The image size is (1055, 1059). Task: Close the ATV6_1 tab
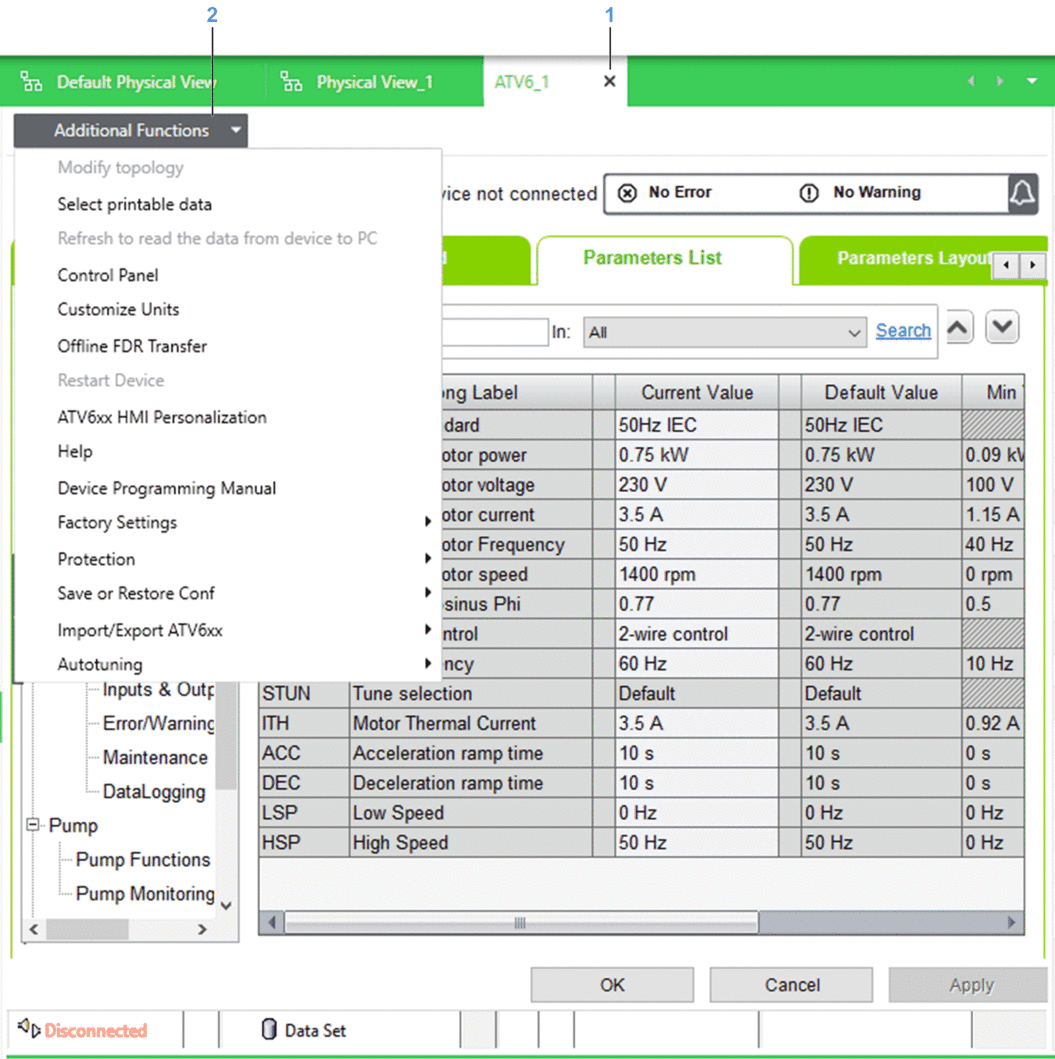click(x=609, y=82)
